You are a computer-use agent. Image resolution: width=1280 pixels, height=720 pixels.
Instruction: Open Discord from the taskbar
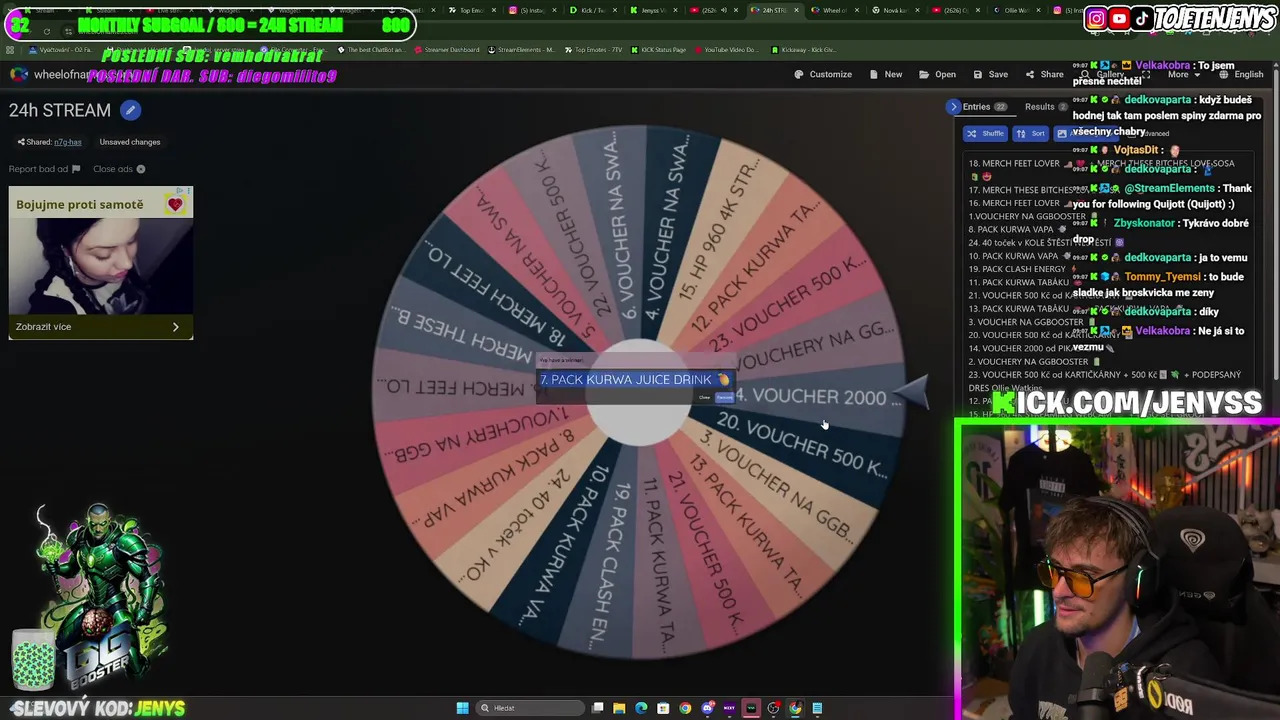(x=707, y=708)
